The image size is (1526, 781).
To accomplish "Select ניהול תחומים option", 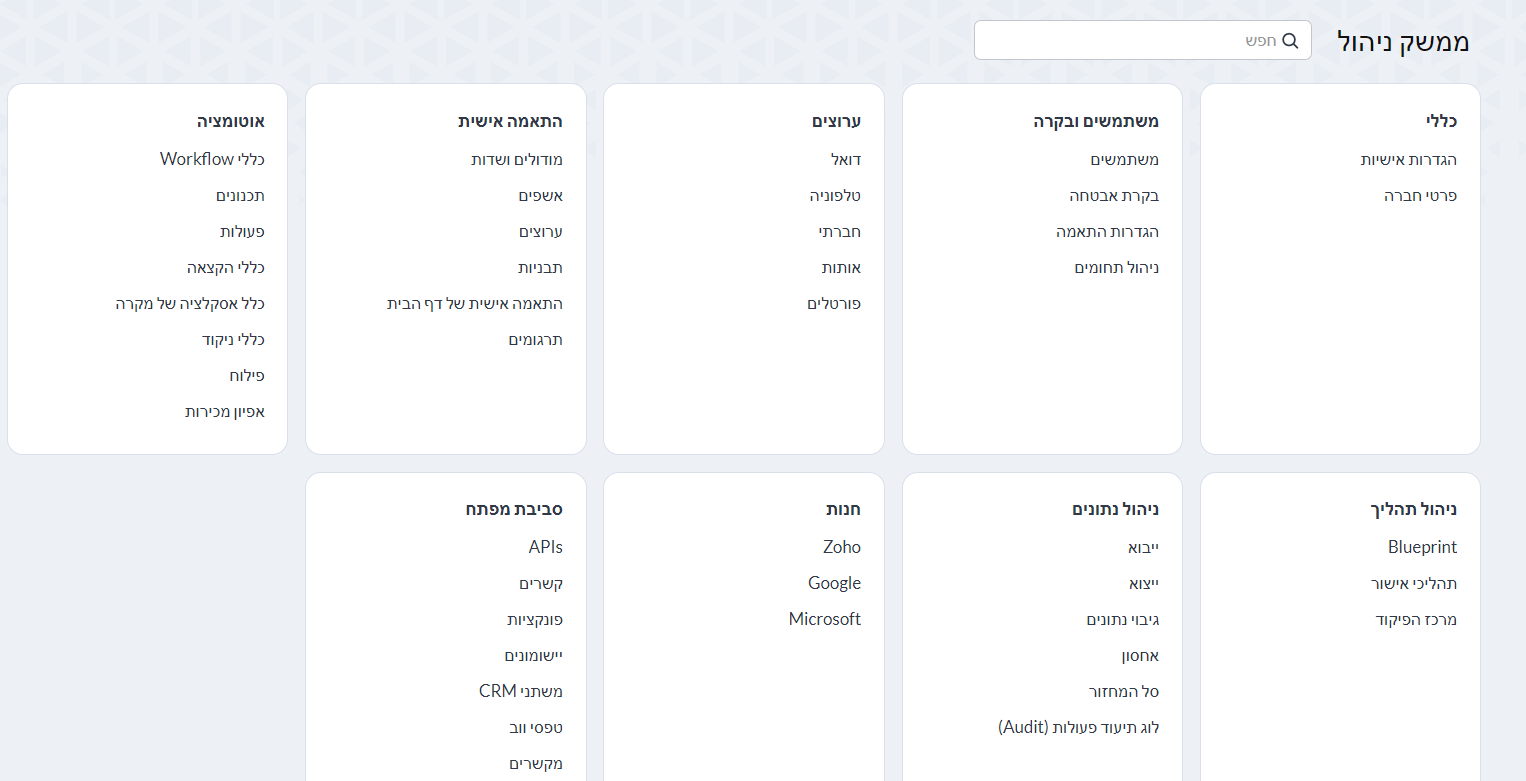I will point(1116,268).
